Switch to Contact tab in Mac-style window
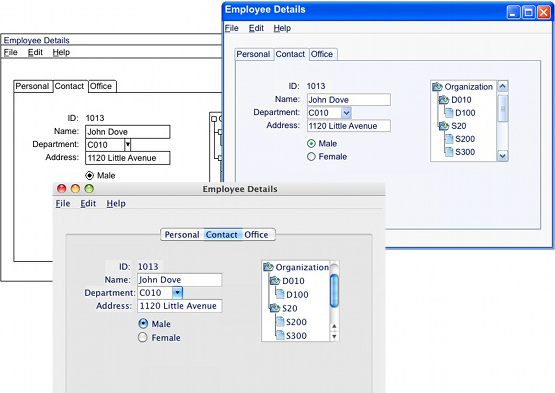The image size is (555, 393). click(223, 234)
